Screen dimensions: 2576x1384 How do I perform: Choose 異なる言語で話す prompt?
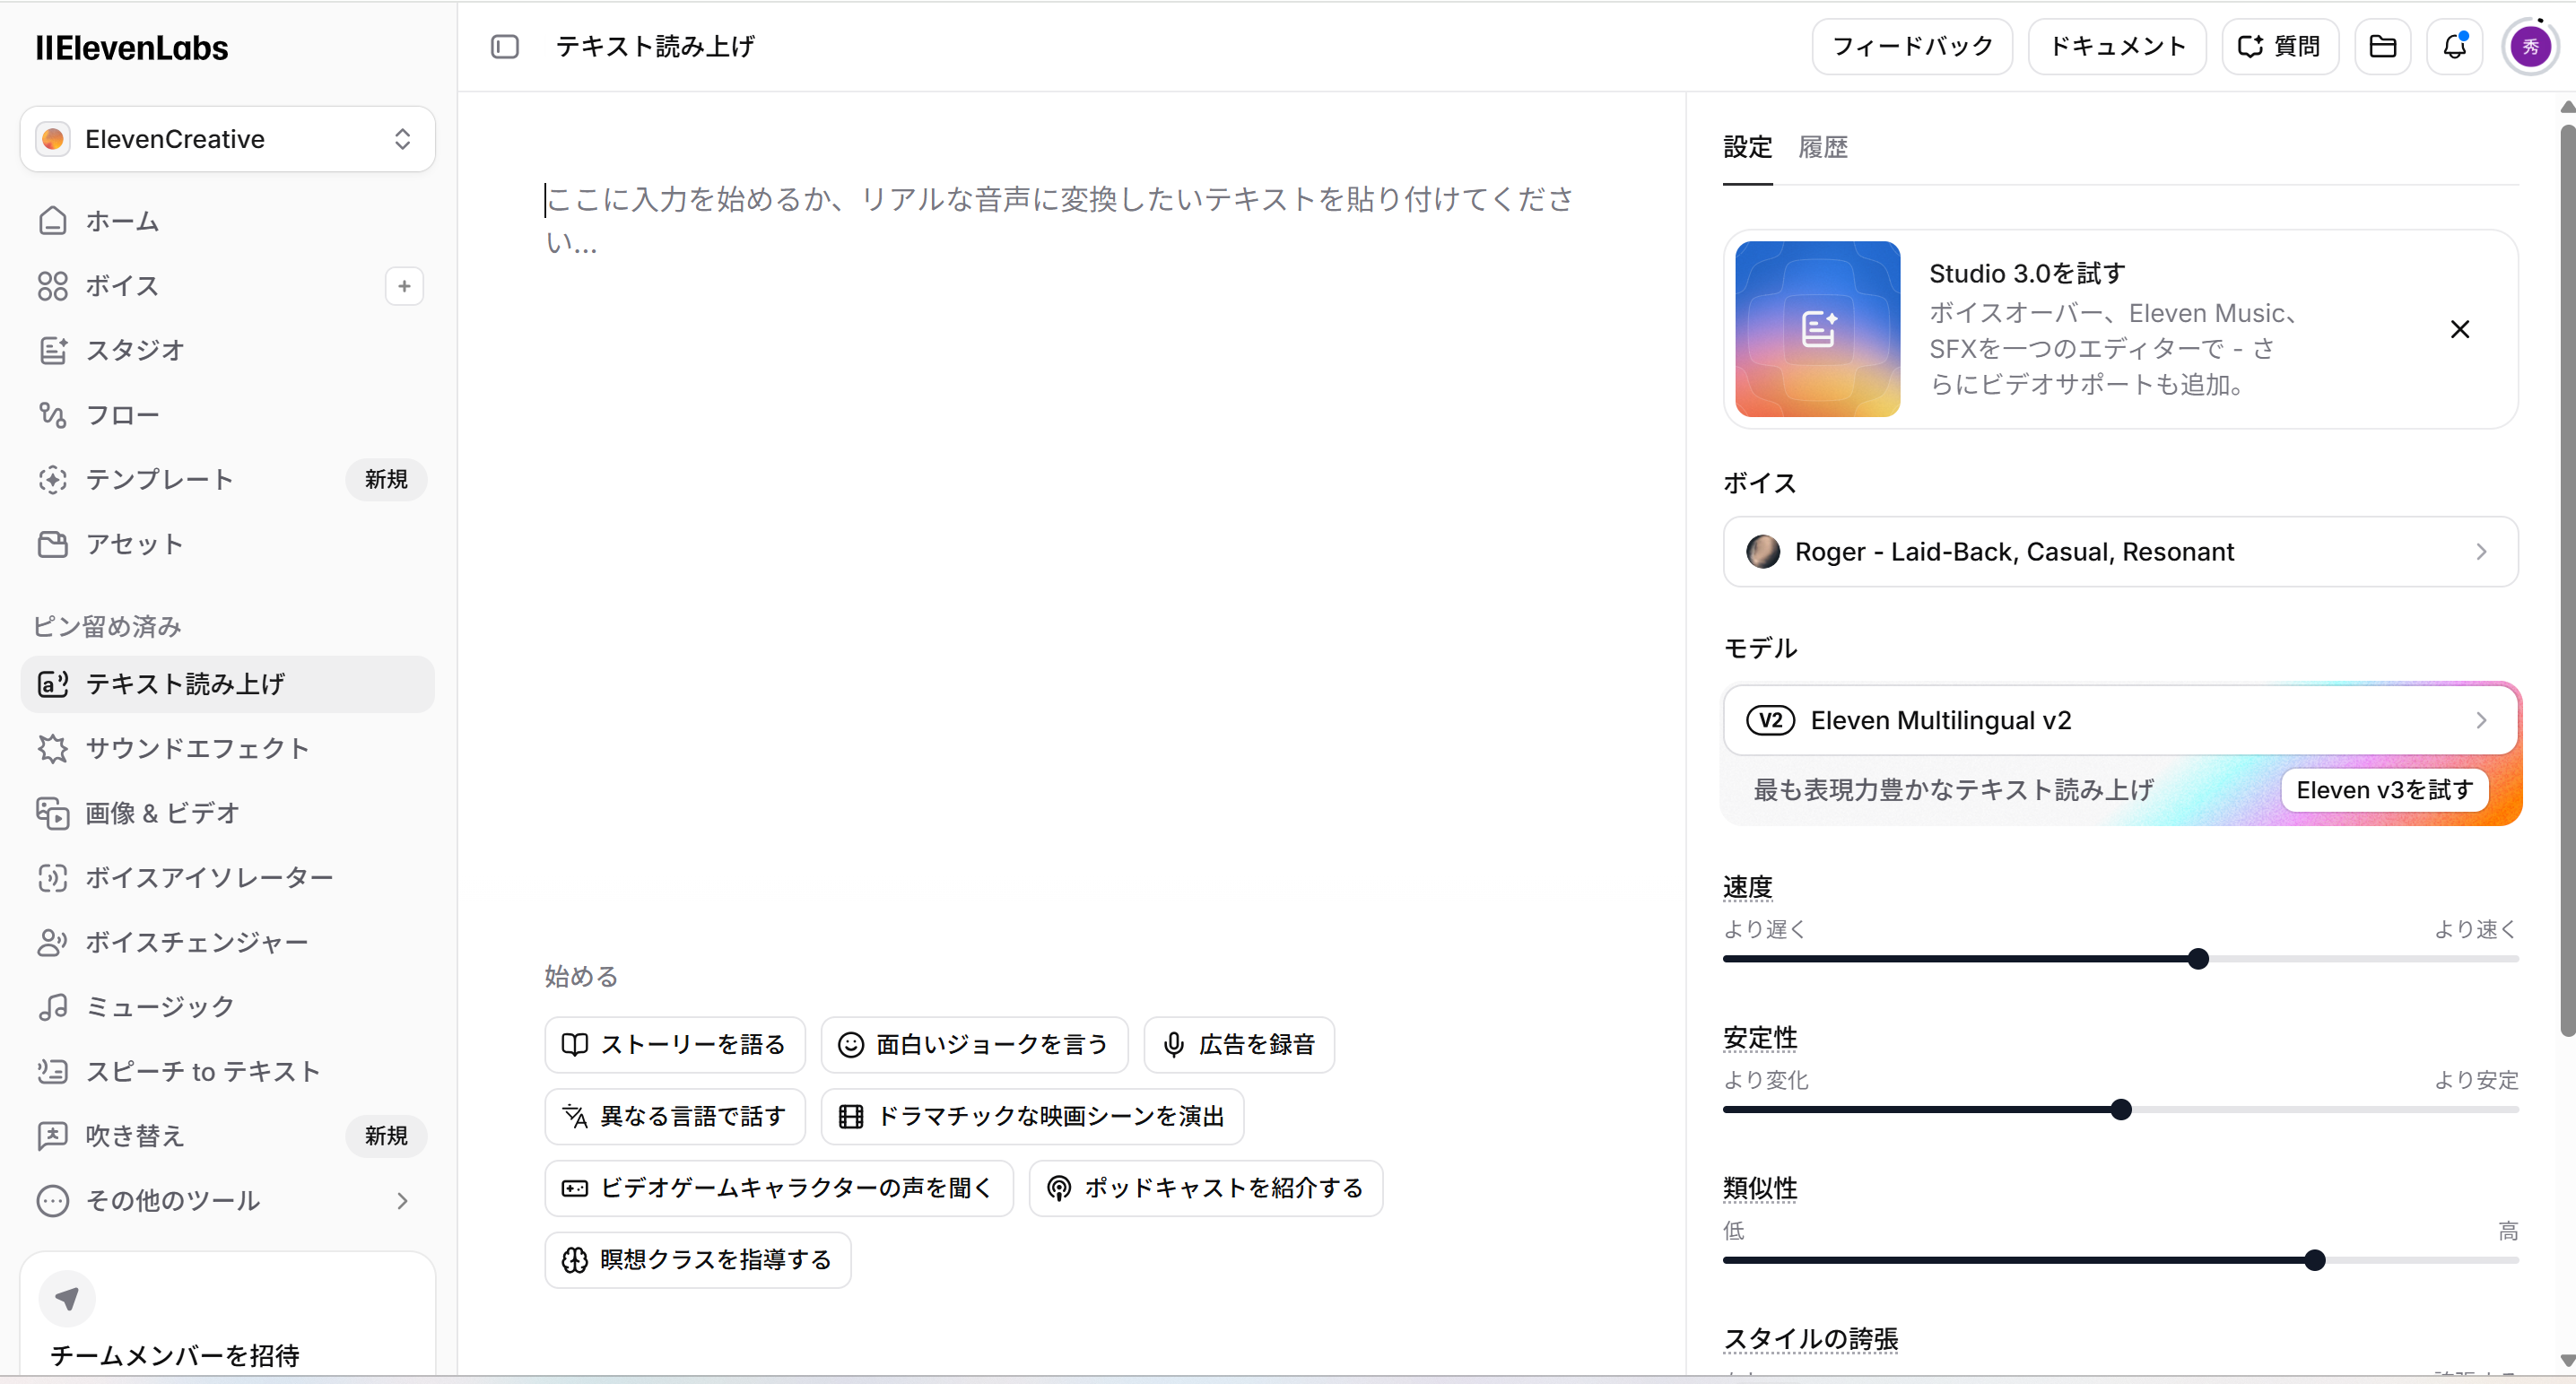pos(675,1116)
